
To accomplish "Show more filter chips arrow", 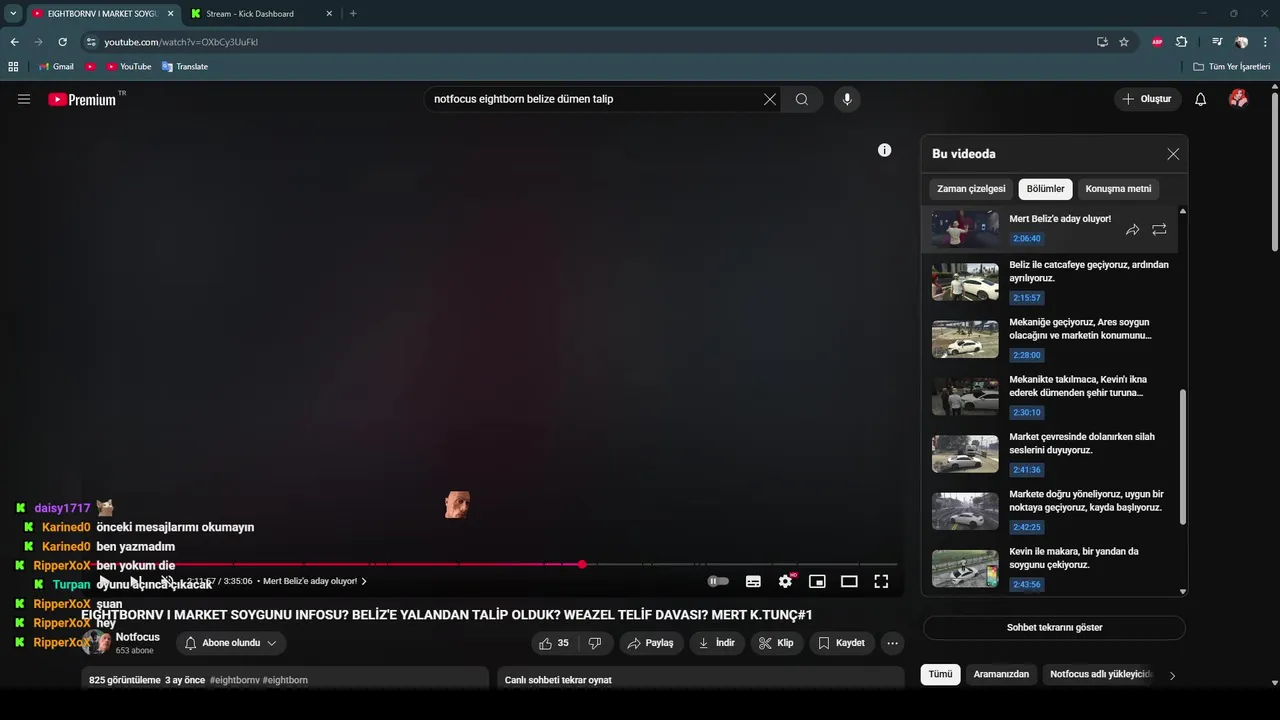I will pyautogui.click(x=1172, y=675).
